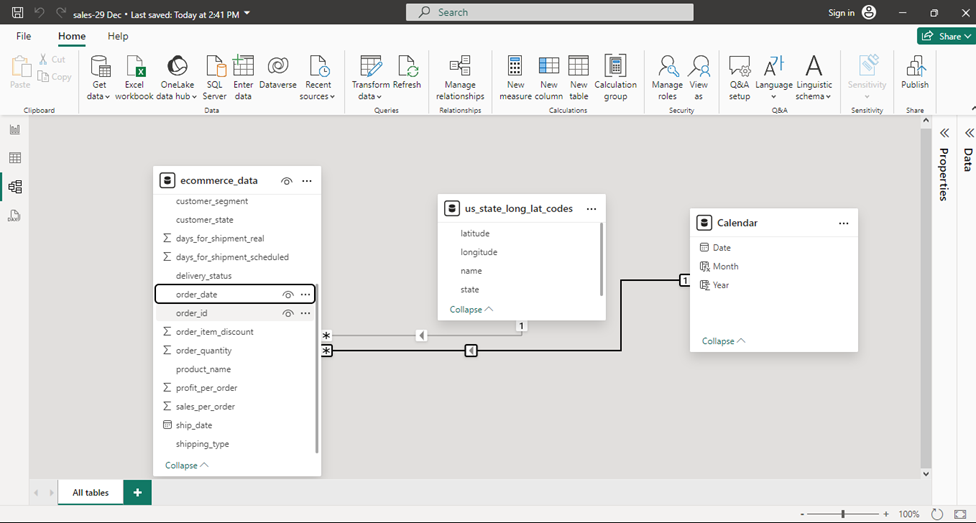The image size is (976, 523).
Task: Select relationship line to Calendar arrow
Action: point(471,351)
